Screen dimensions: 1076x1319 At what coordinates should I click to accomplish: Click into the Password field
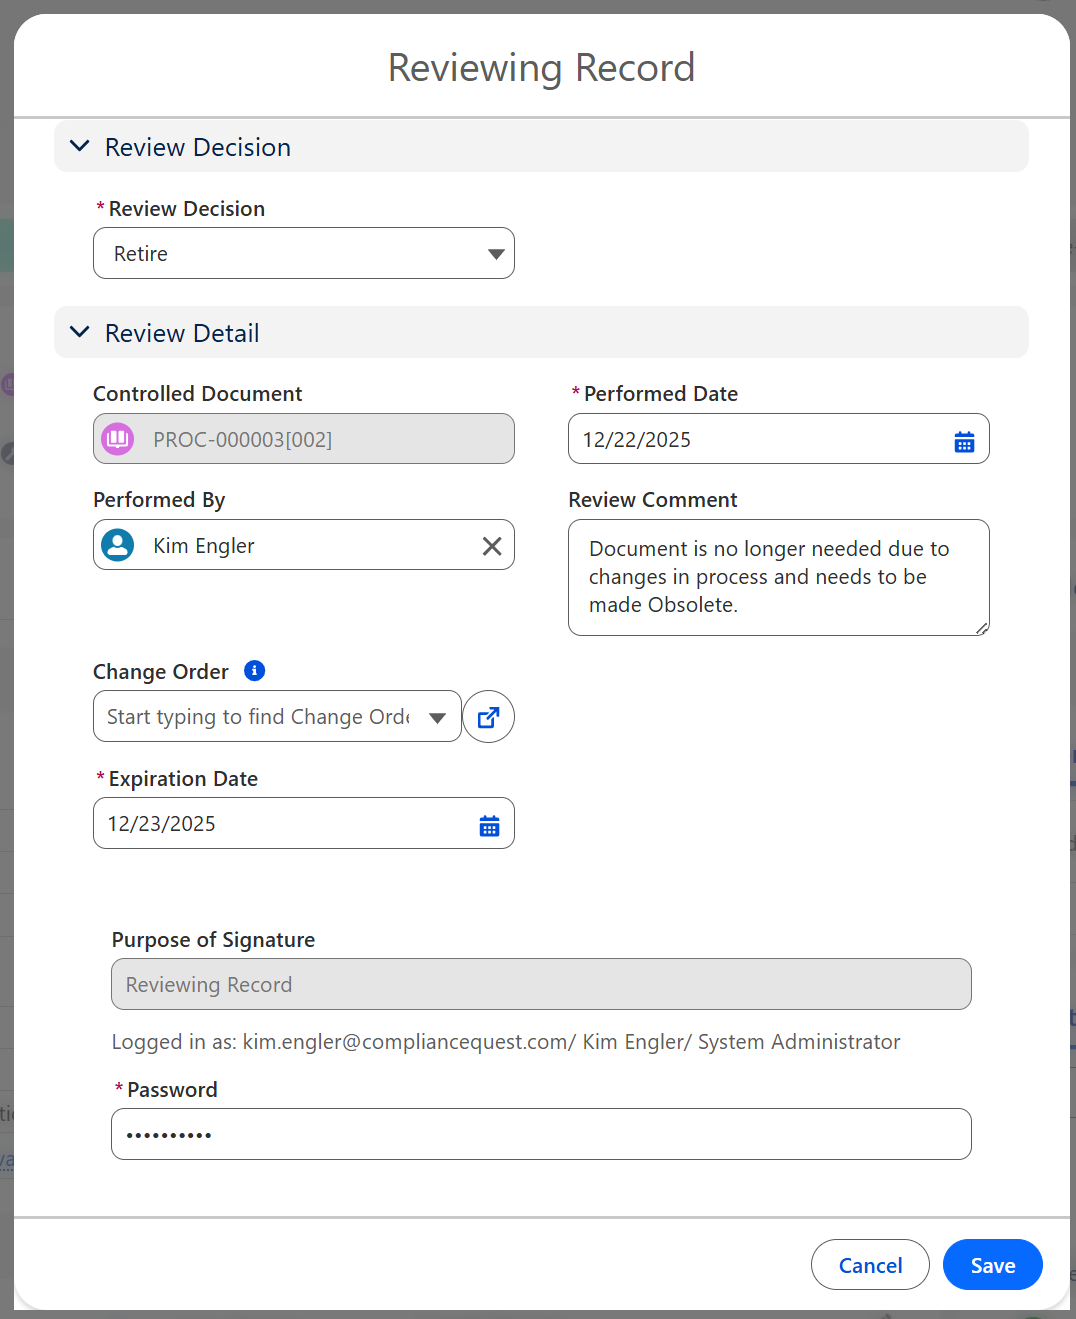click(x=540, y=1134)
